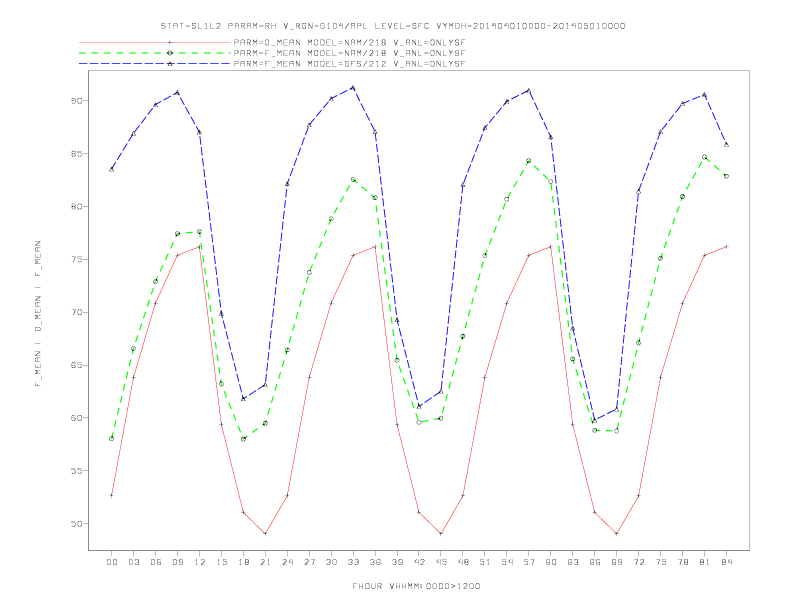This screenshot has width=792, height=612.
Task: Click forecast hour 69 on x-axis
Action: click(617, 562)
